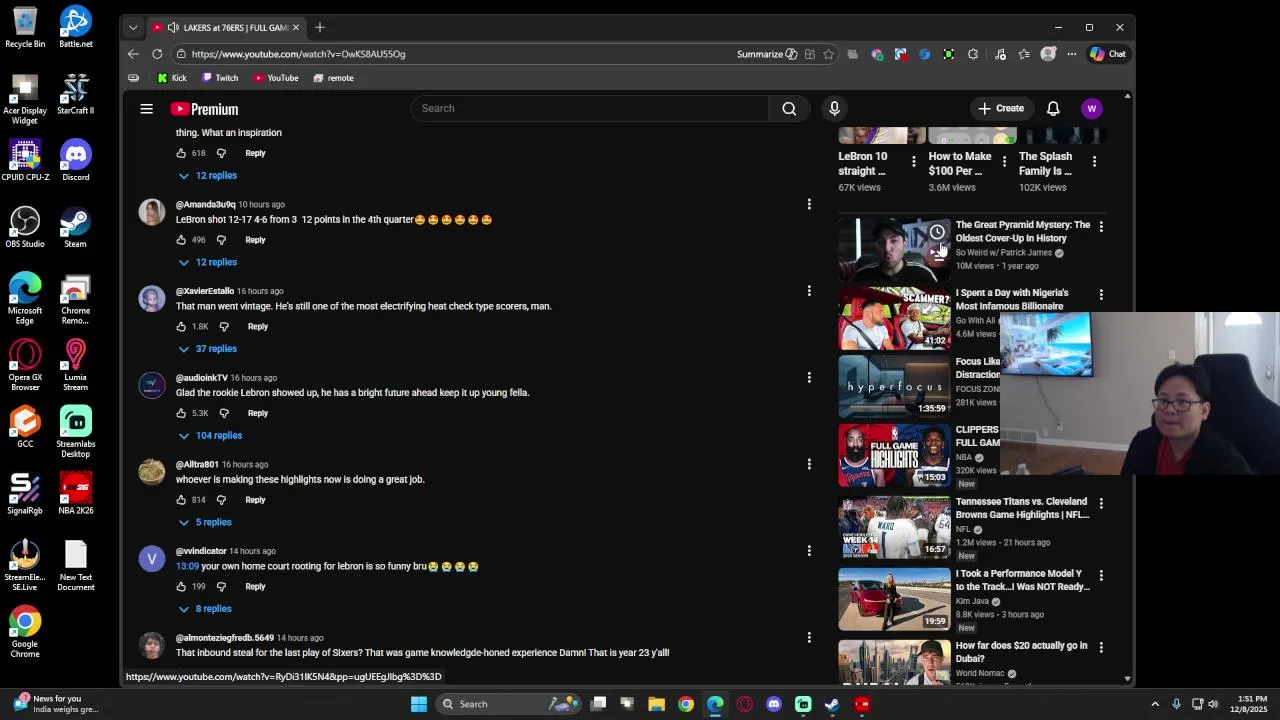Open browser extensions puzzle icon
Screen dimensions: 1280x720
(x=973, y=54)
